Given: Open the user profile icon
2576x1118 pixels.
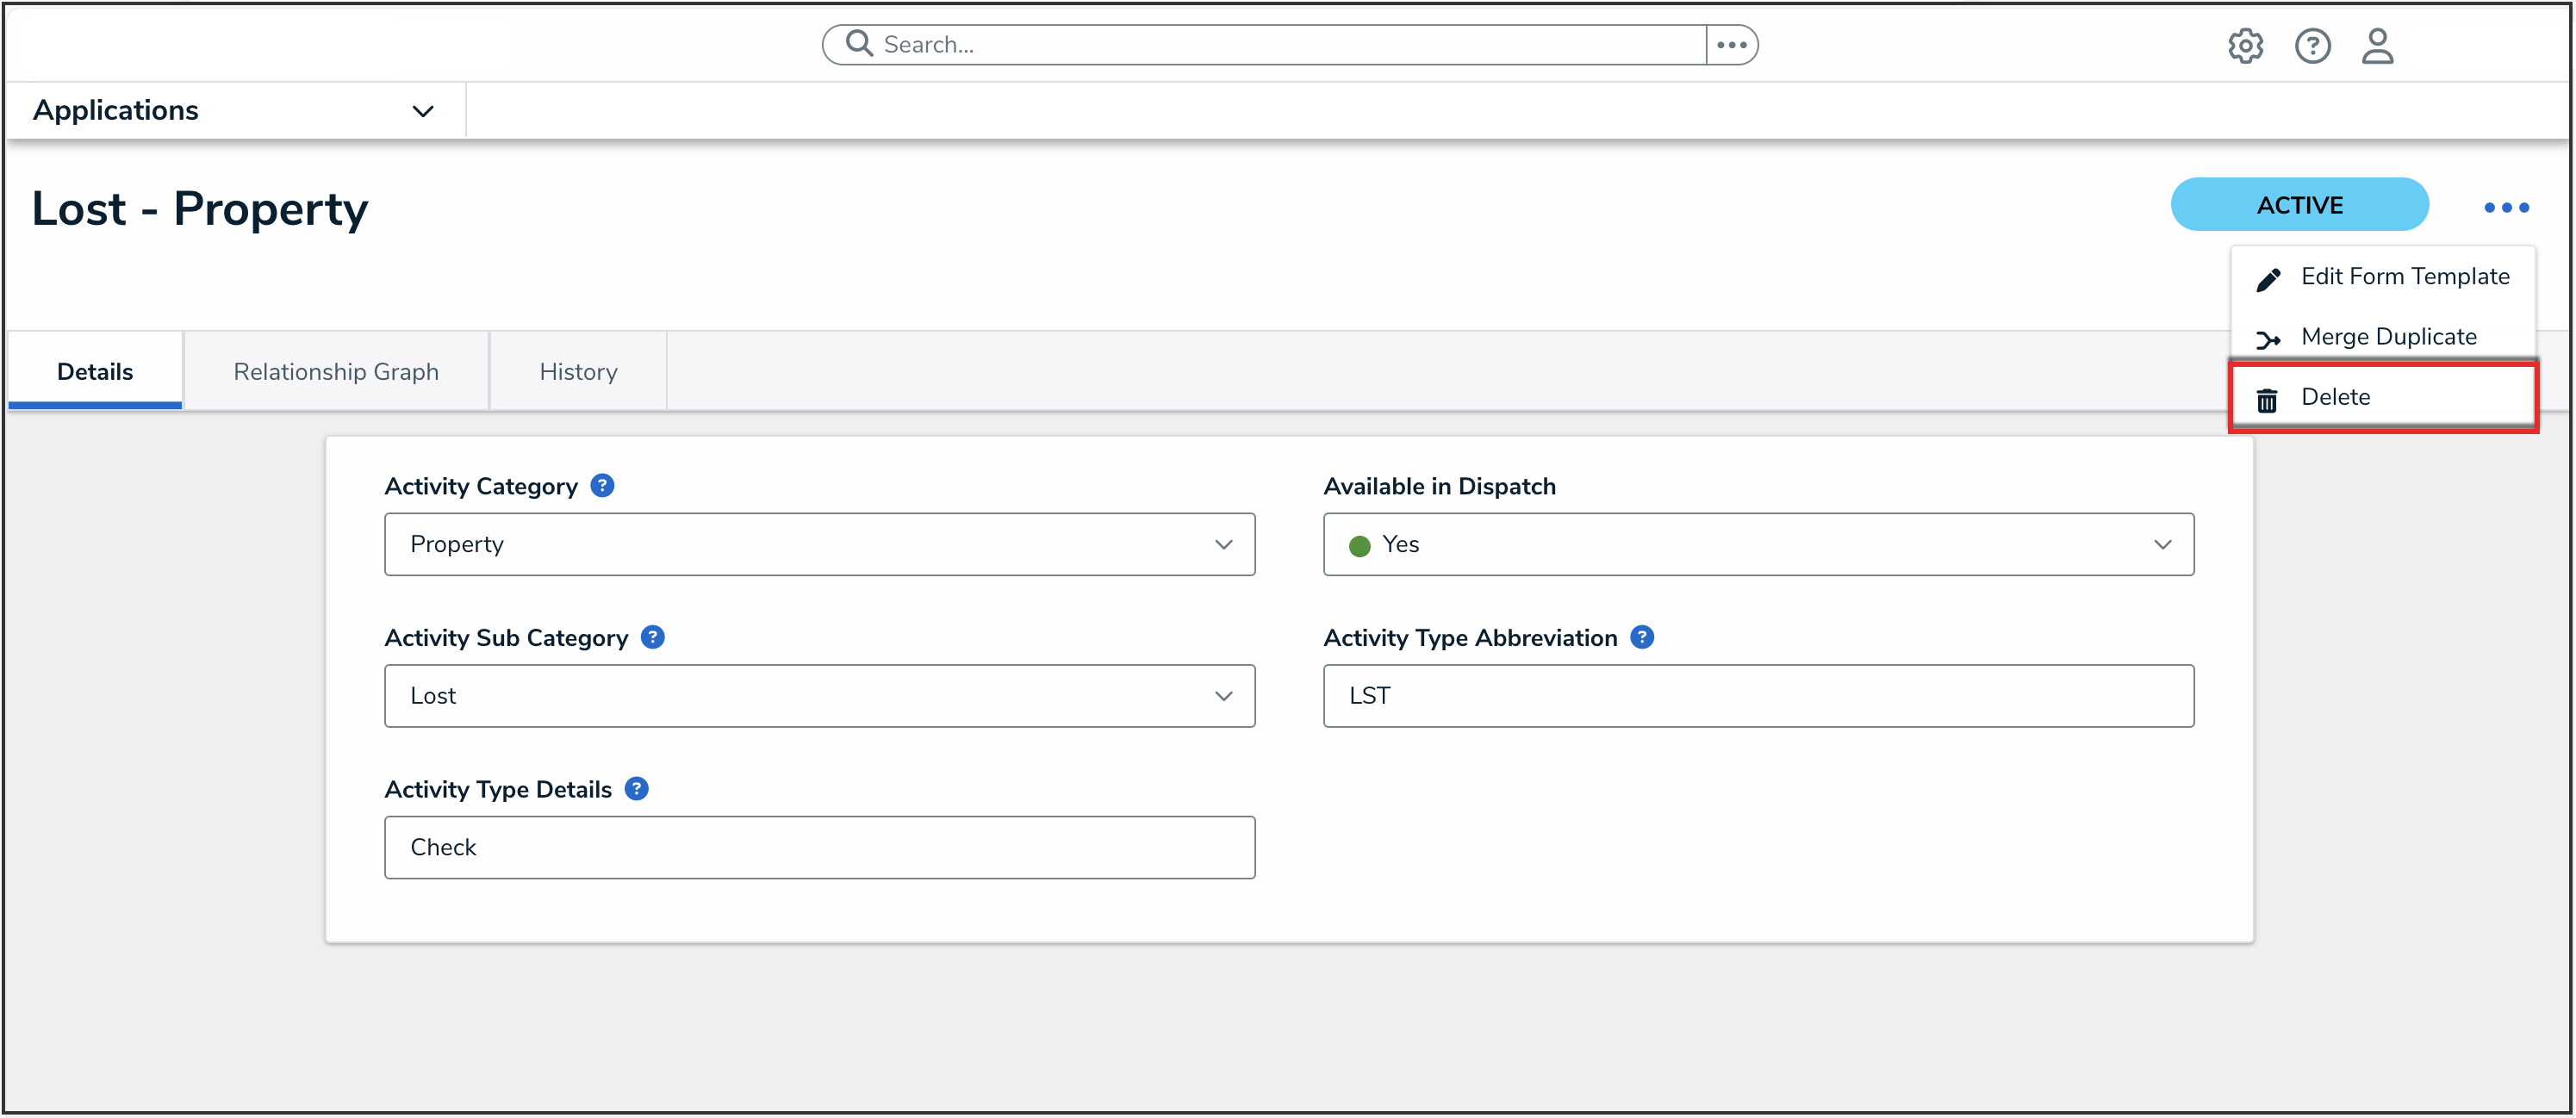Looking at the screenshot, I should pyautogui.click(x=2377, y=46).
